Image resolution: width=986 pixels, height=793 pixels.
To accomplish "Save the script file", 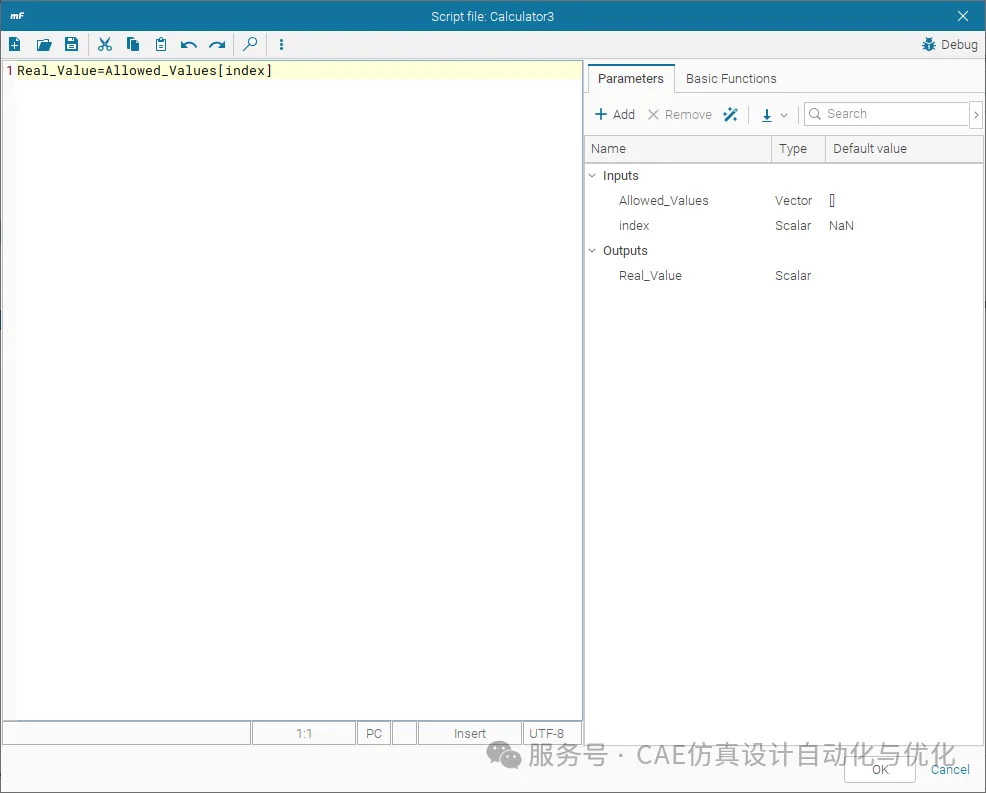I will click(71, 44).
